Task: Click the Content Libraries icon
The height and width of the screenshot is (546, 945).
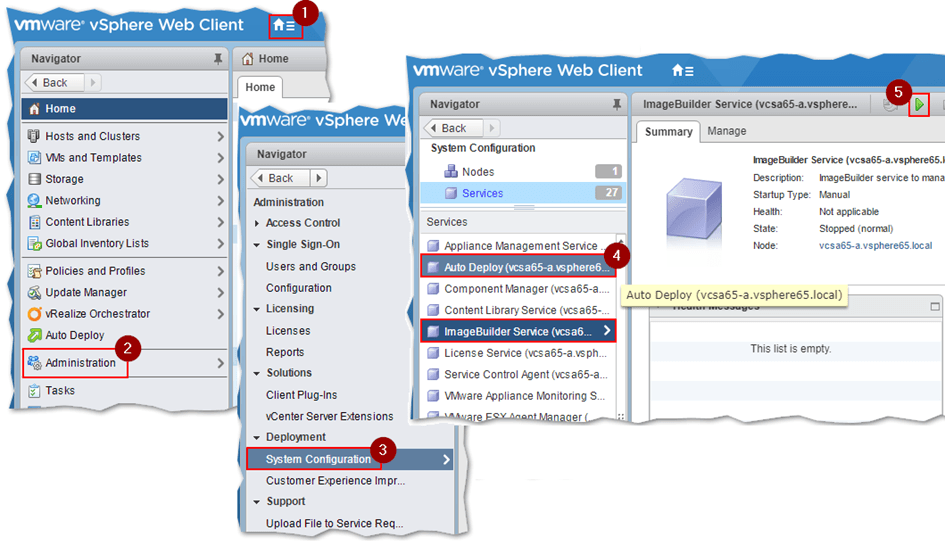Action: [x=34, y=222]
